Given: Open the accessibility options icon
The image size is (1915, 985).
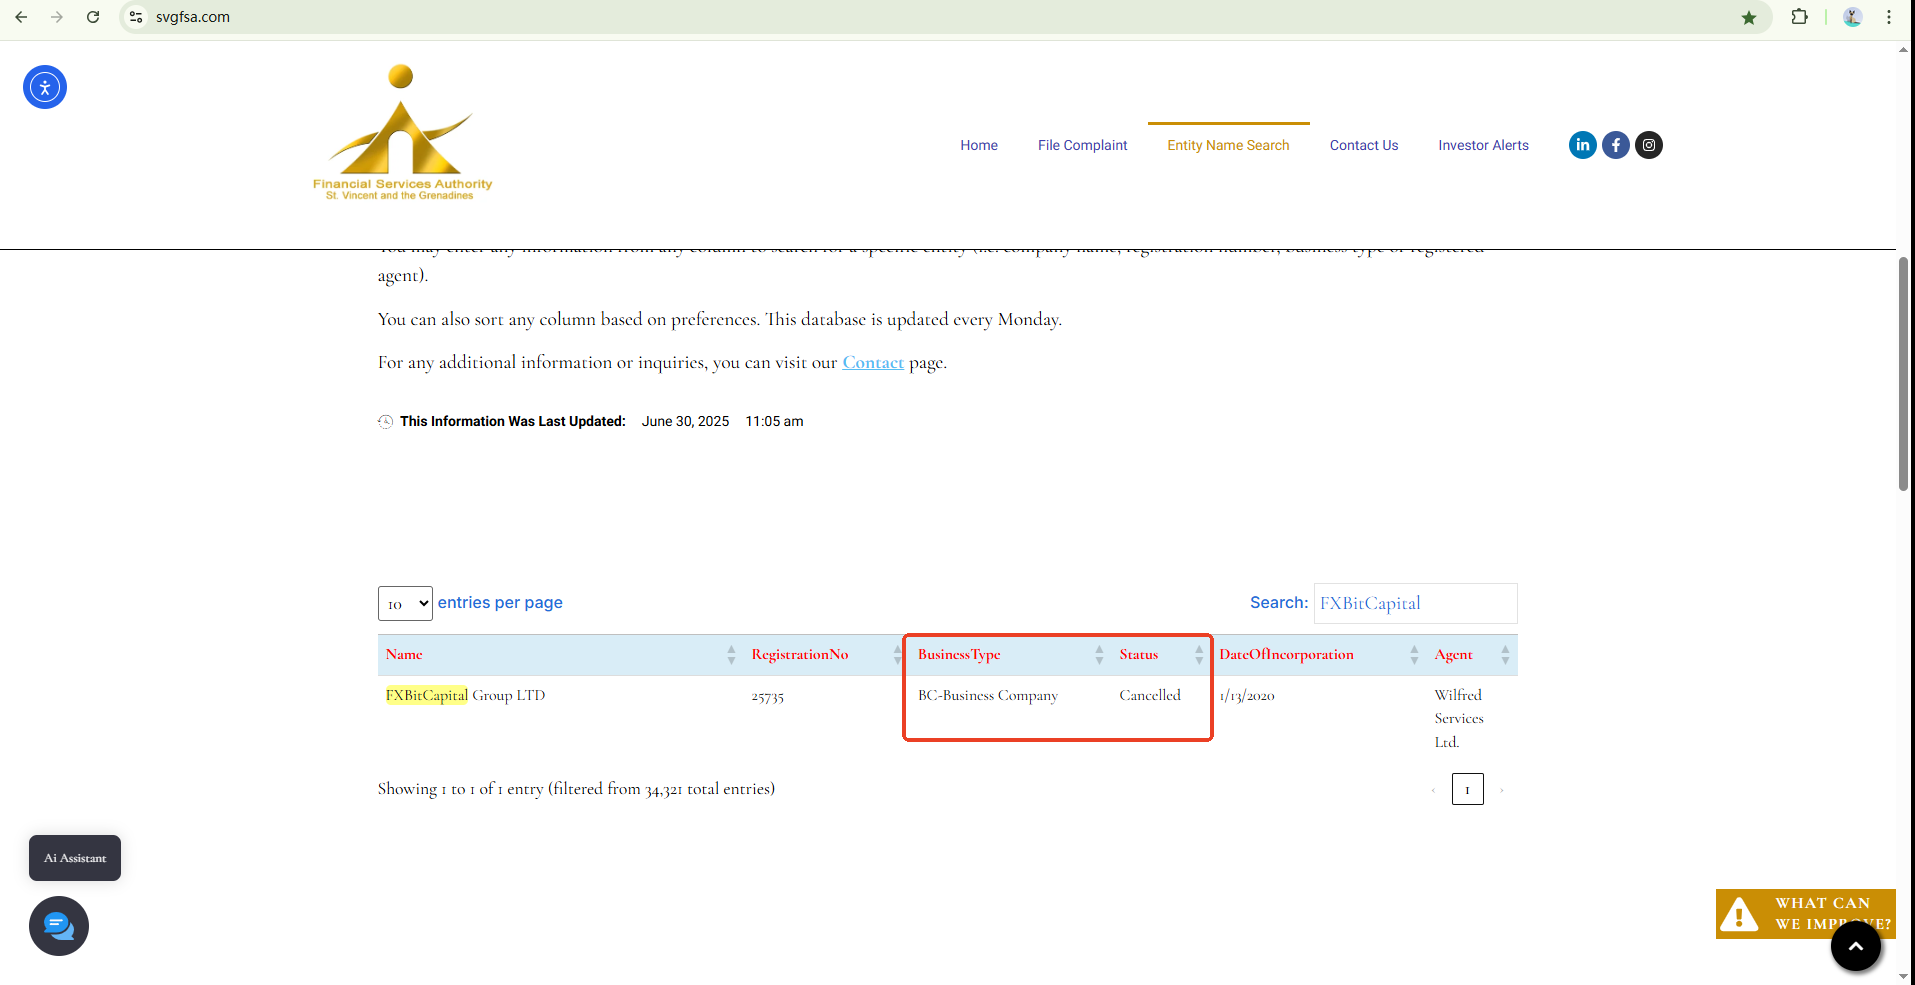Looking at the screenshot, I should (45, 87).
